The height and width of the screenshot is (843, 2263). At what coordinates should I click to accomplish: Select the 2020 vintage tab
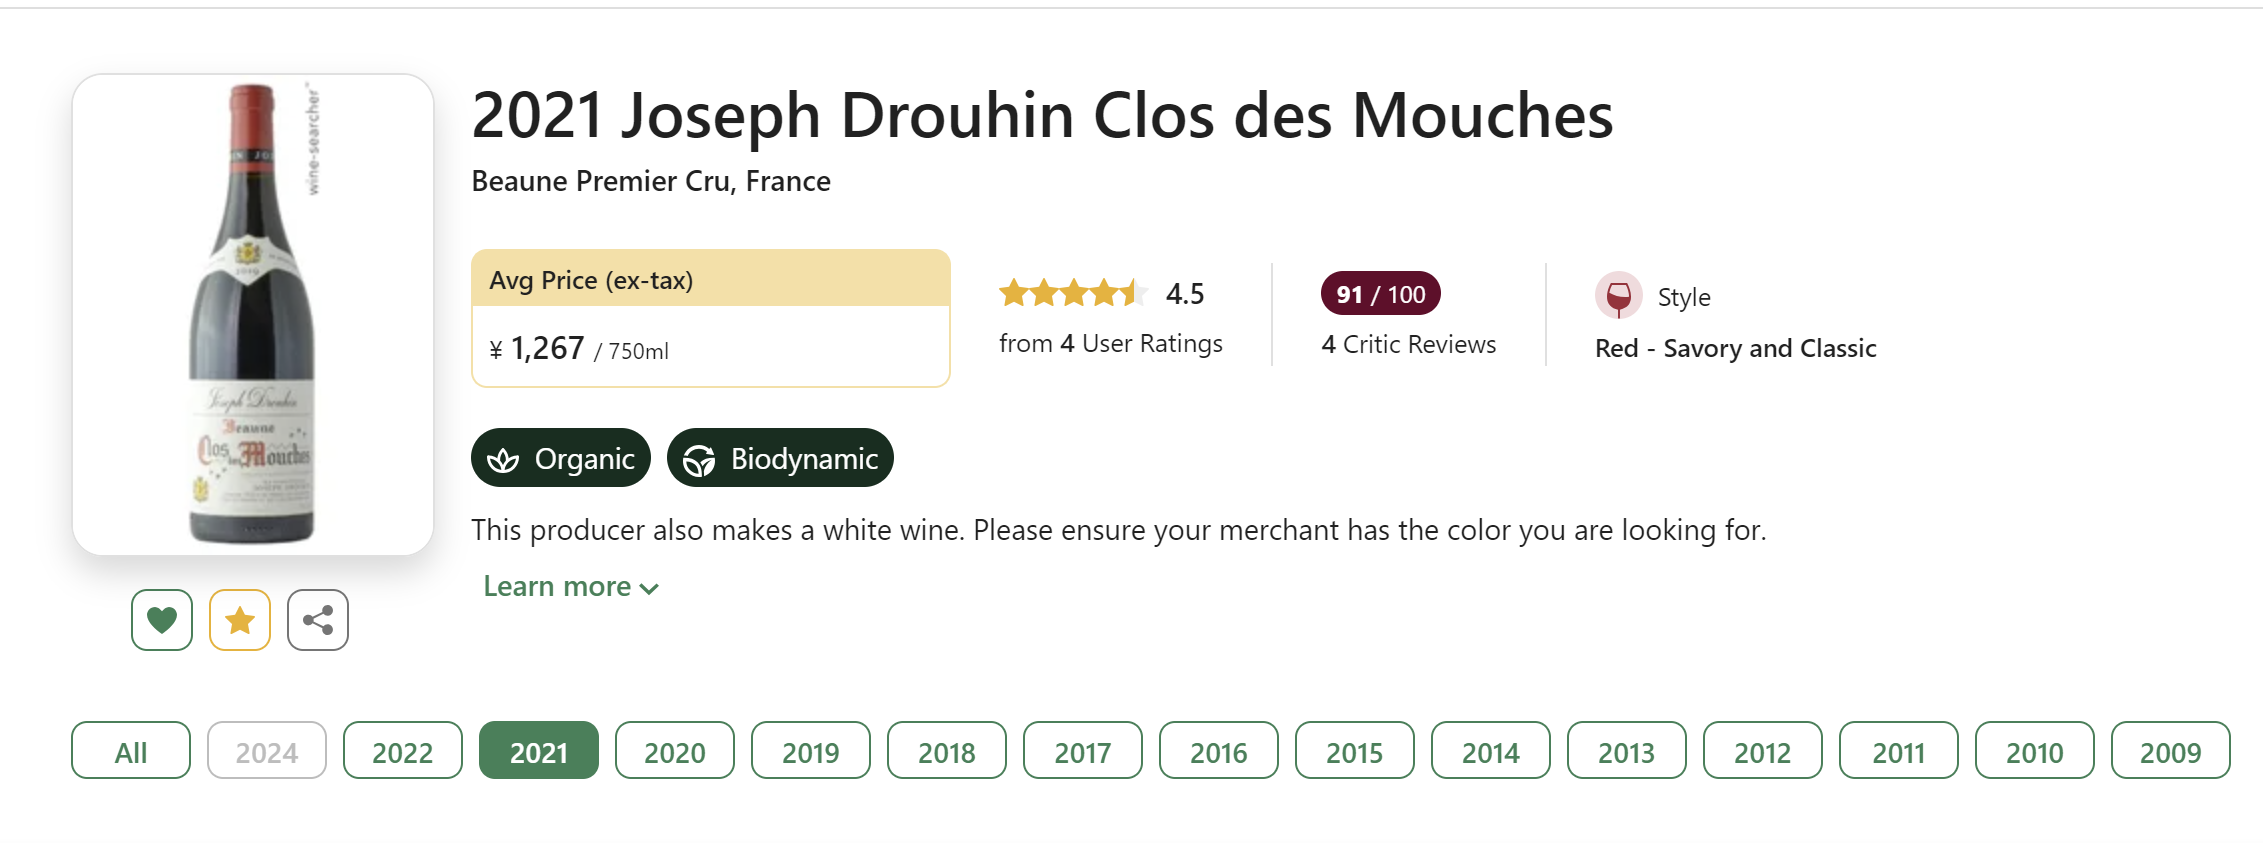[675, 750]
